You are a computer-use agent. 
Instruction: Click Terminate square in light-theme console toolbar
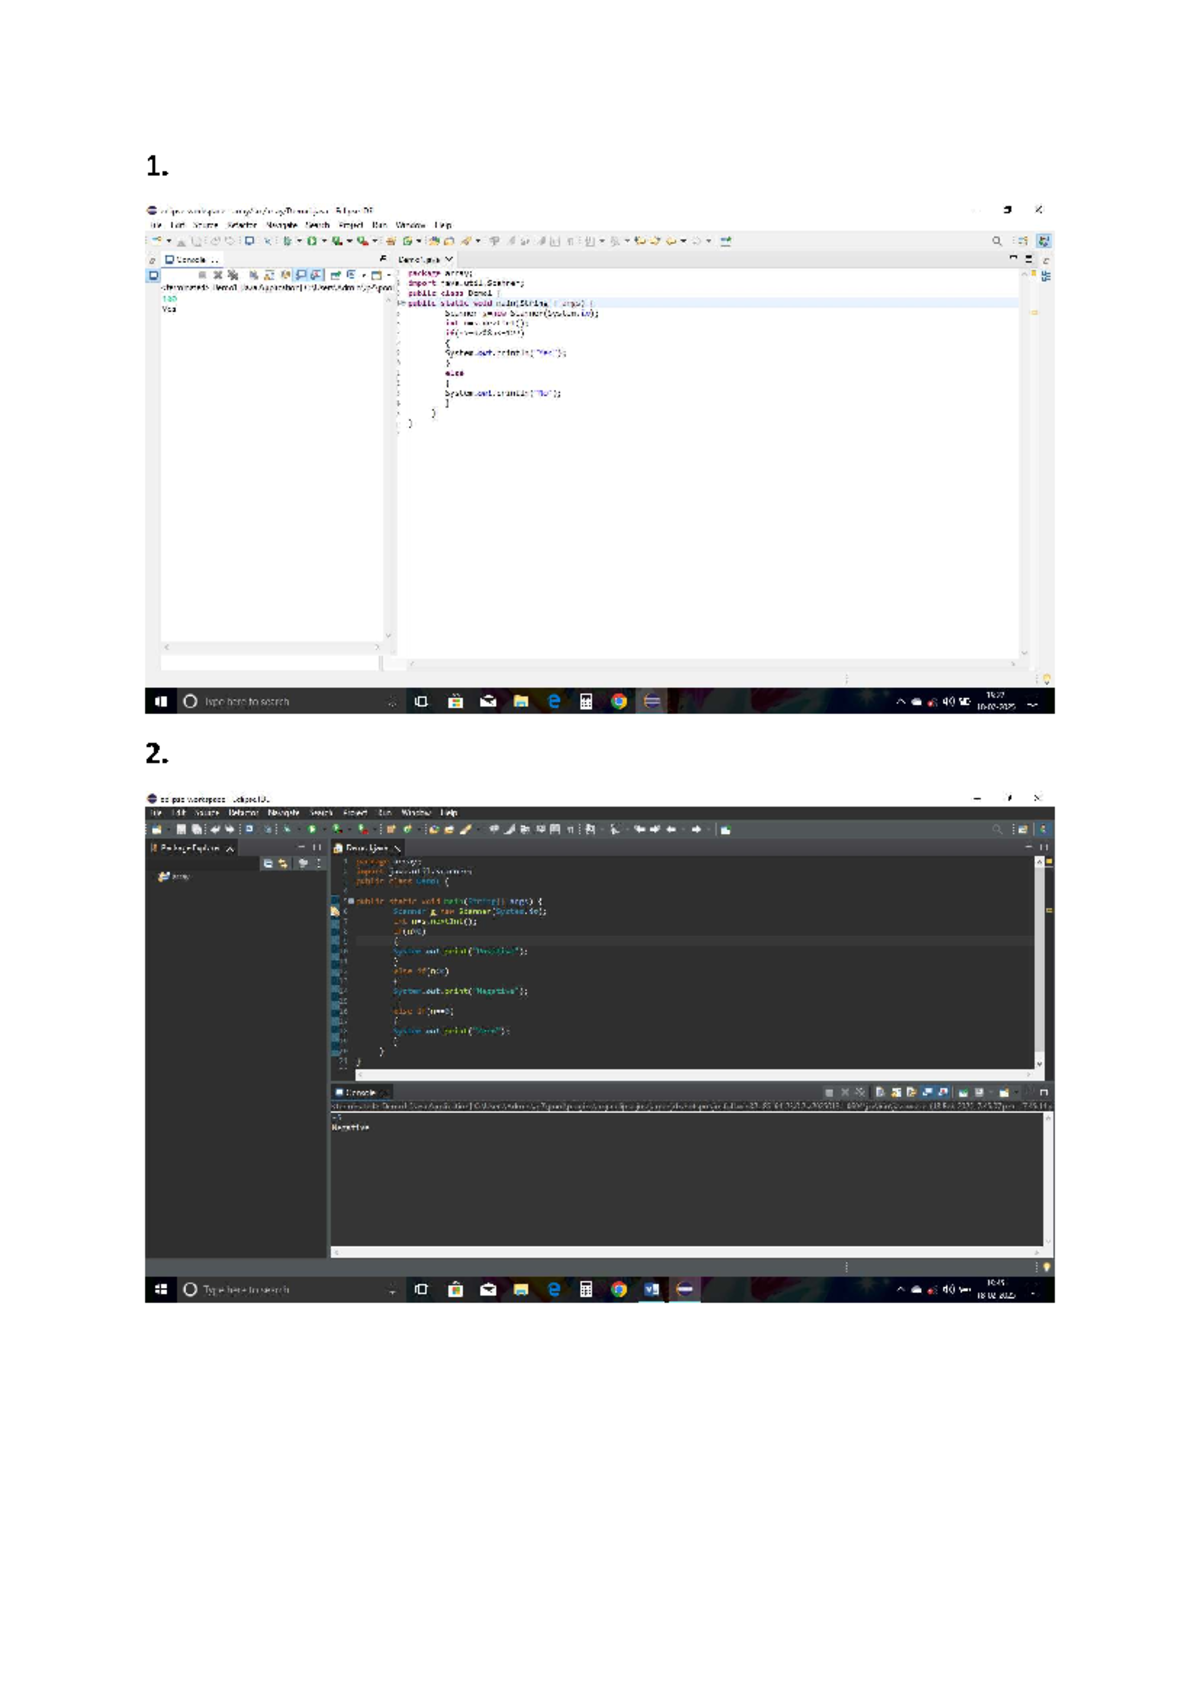tap(202, 275)
